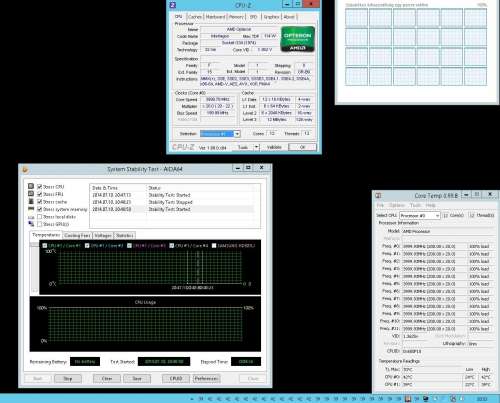This screenshot has width=500, height=403.
Task: Toggle the Stress system memory checkbox
Action: [39, 209]
